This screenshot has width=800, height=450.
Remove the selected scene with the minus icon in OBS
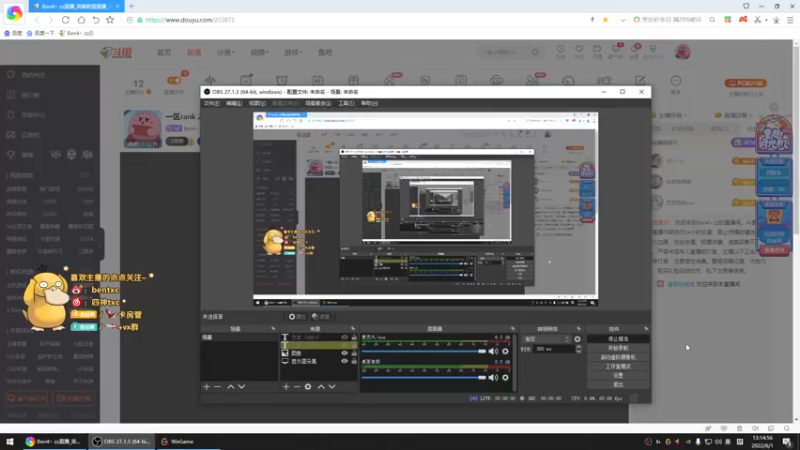click(218, 387)
